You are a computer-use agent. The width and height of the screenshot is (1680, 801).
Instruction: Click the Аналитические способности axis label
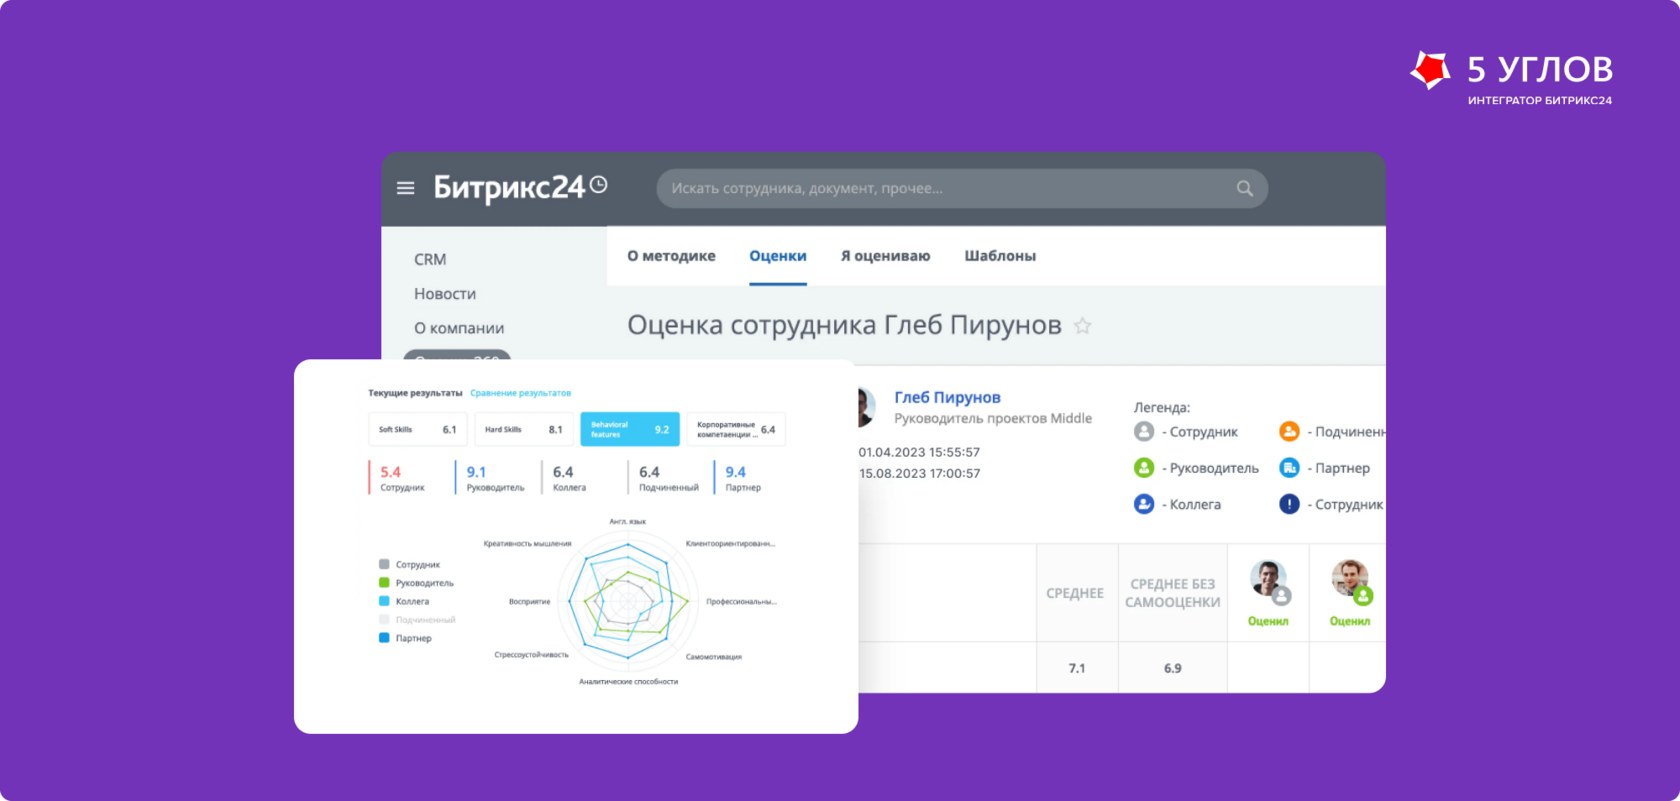point(628,681)
